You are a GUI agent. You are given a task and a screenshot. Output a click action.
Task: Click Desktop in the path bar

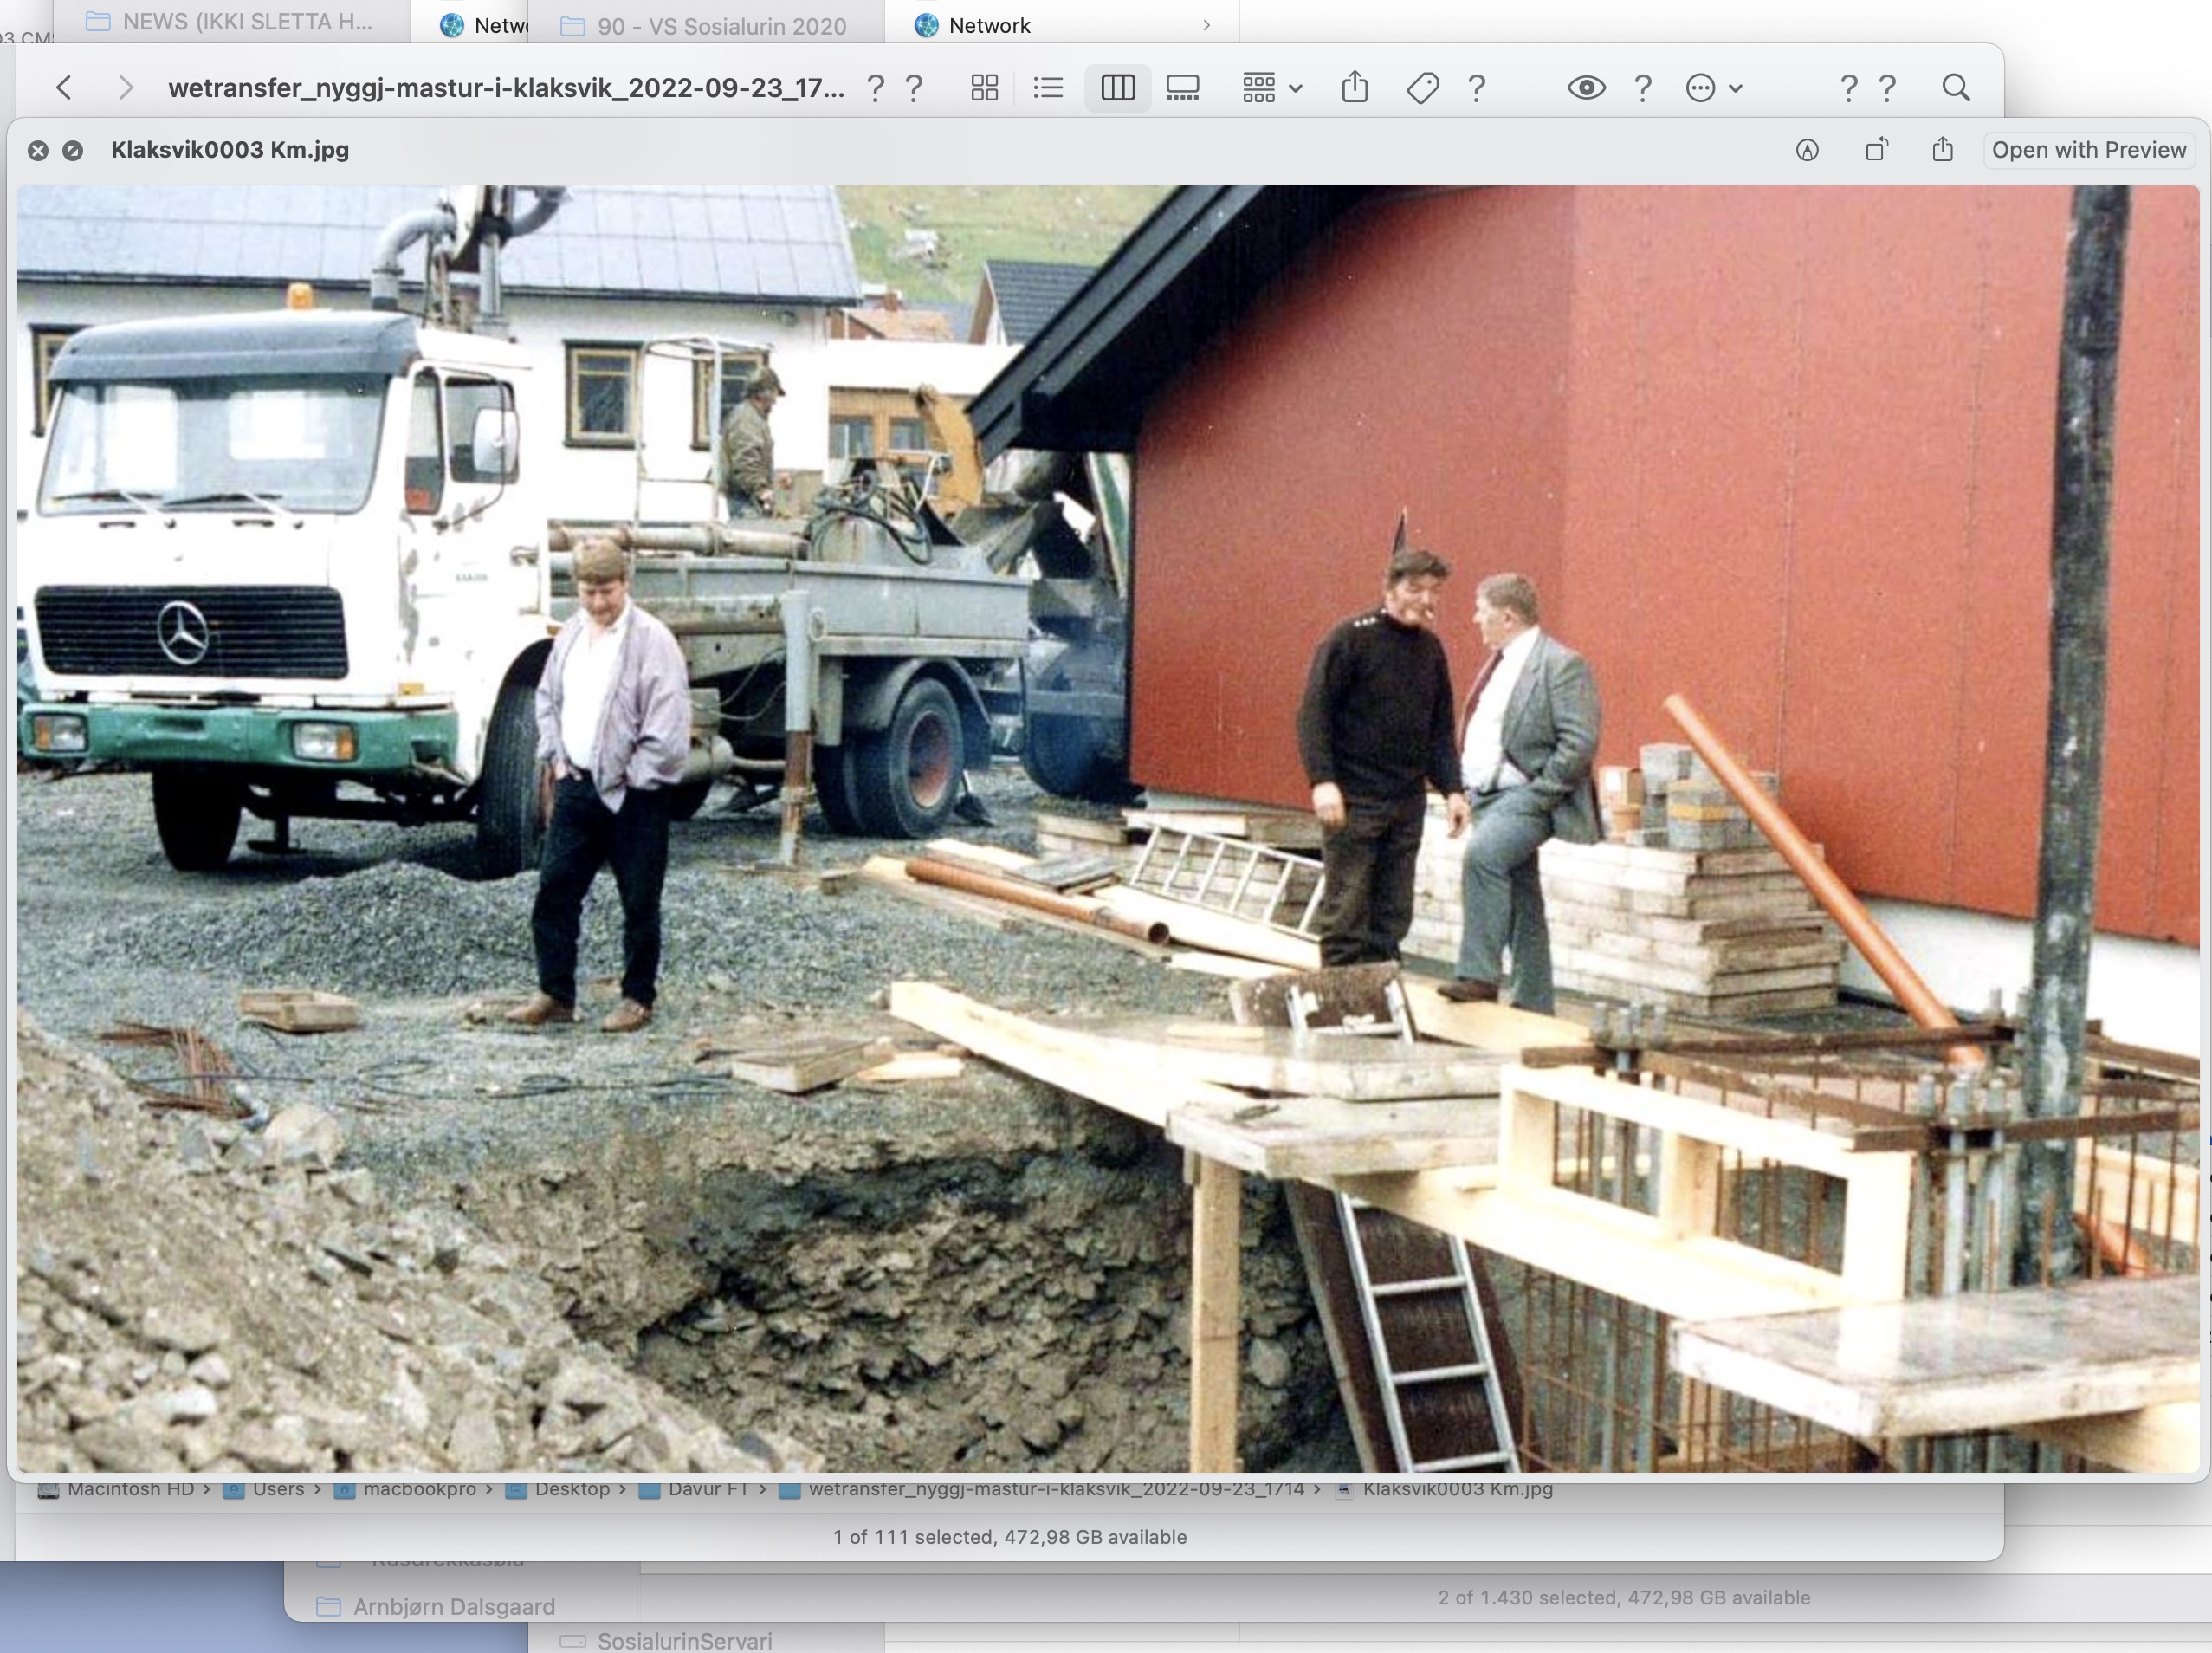(558, 1488)
